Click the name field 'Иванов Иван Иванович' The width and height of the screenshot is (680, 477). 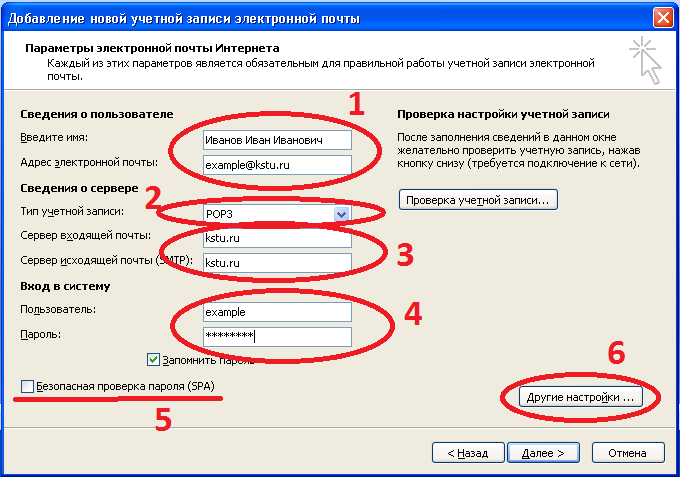click(x=275, y=140)
